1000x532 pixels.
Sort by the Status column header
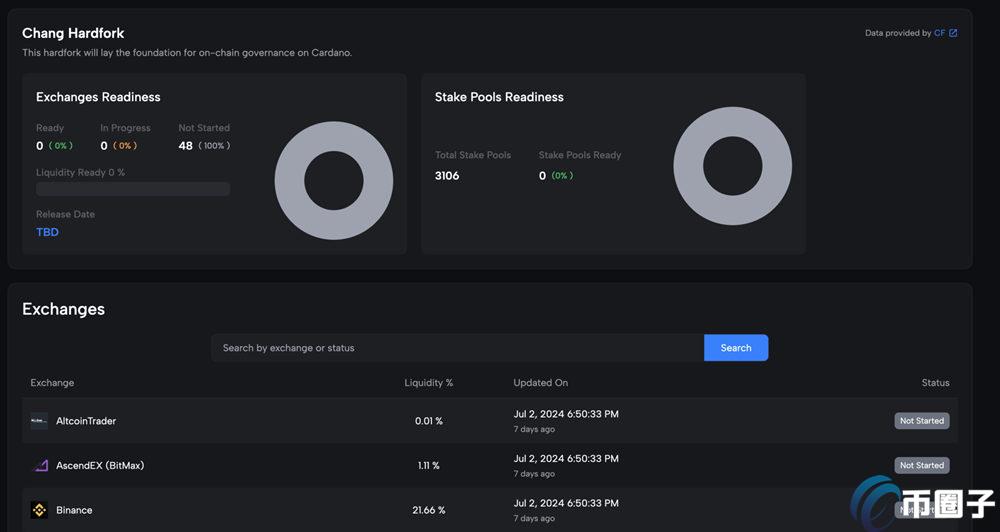click(935, 383)
